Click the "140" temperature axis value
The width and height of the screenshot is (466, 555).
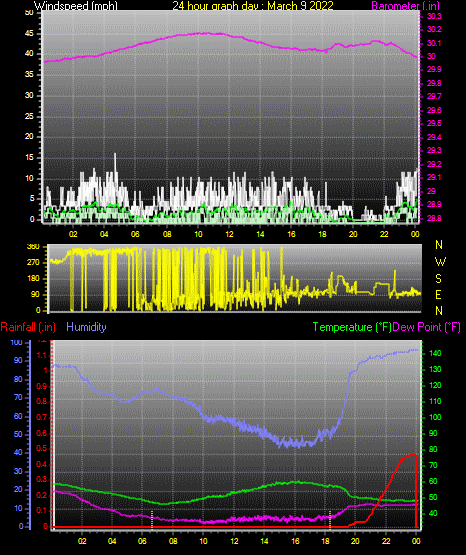(x=435, y=353)
